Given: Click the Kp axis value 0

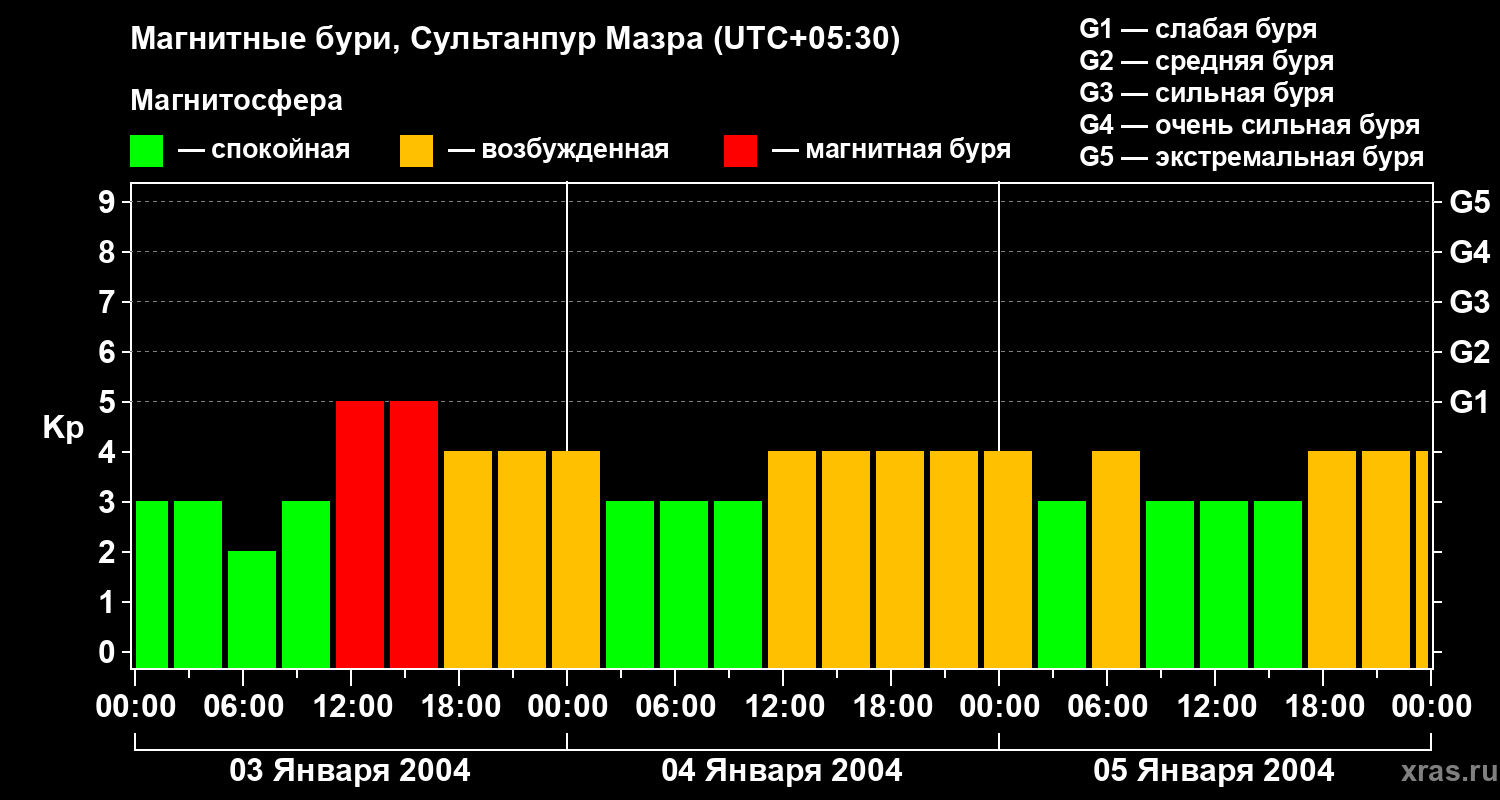Looking at the screenshot, I should [x=109, y=652].
